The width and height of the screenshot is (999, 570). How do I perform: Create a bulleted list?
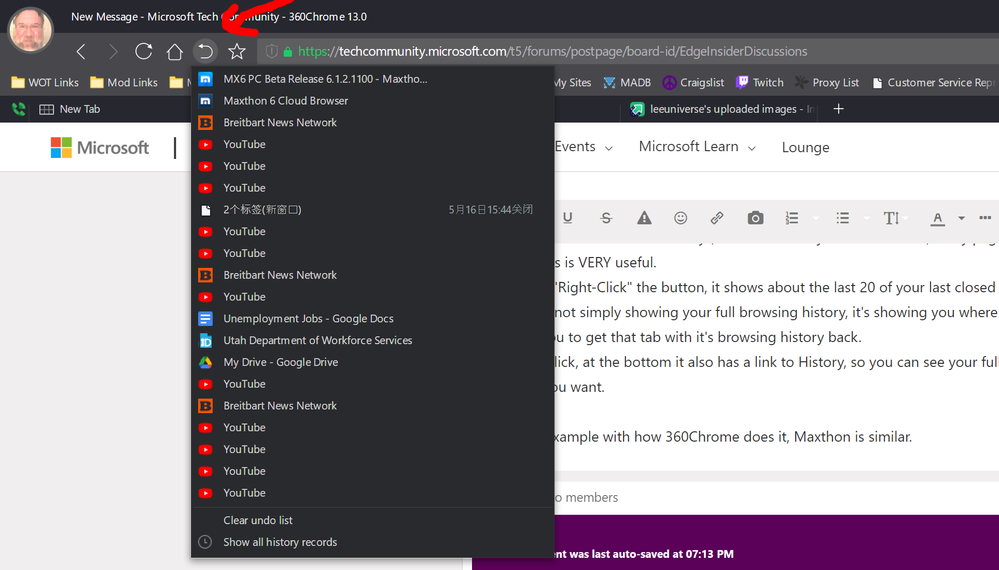click(x=842, y=218)
